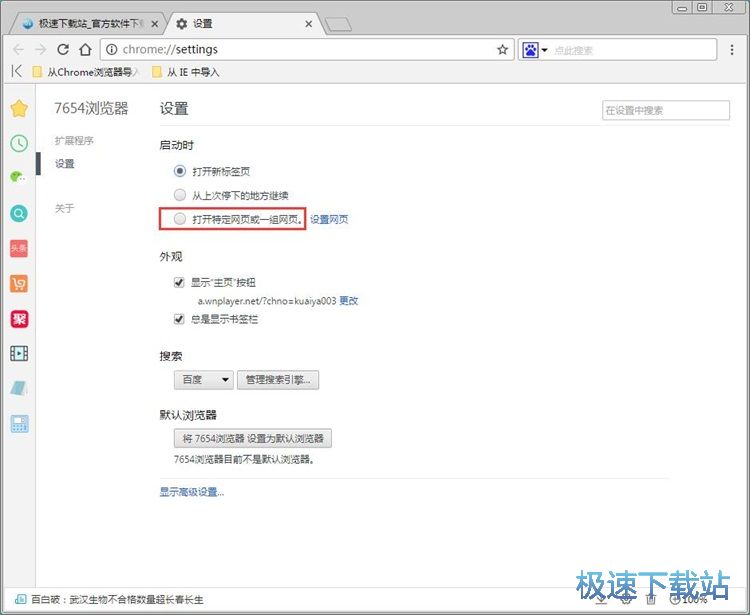
Task: Open the history clock sidebar icon
Action: pos(19,143)
